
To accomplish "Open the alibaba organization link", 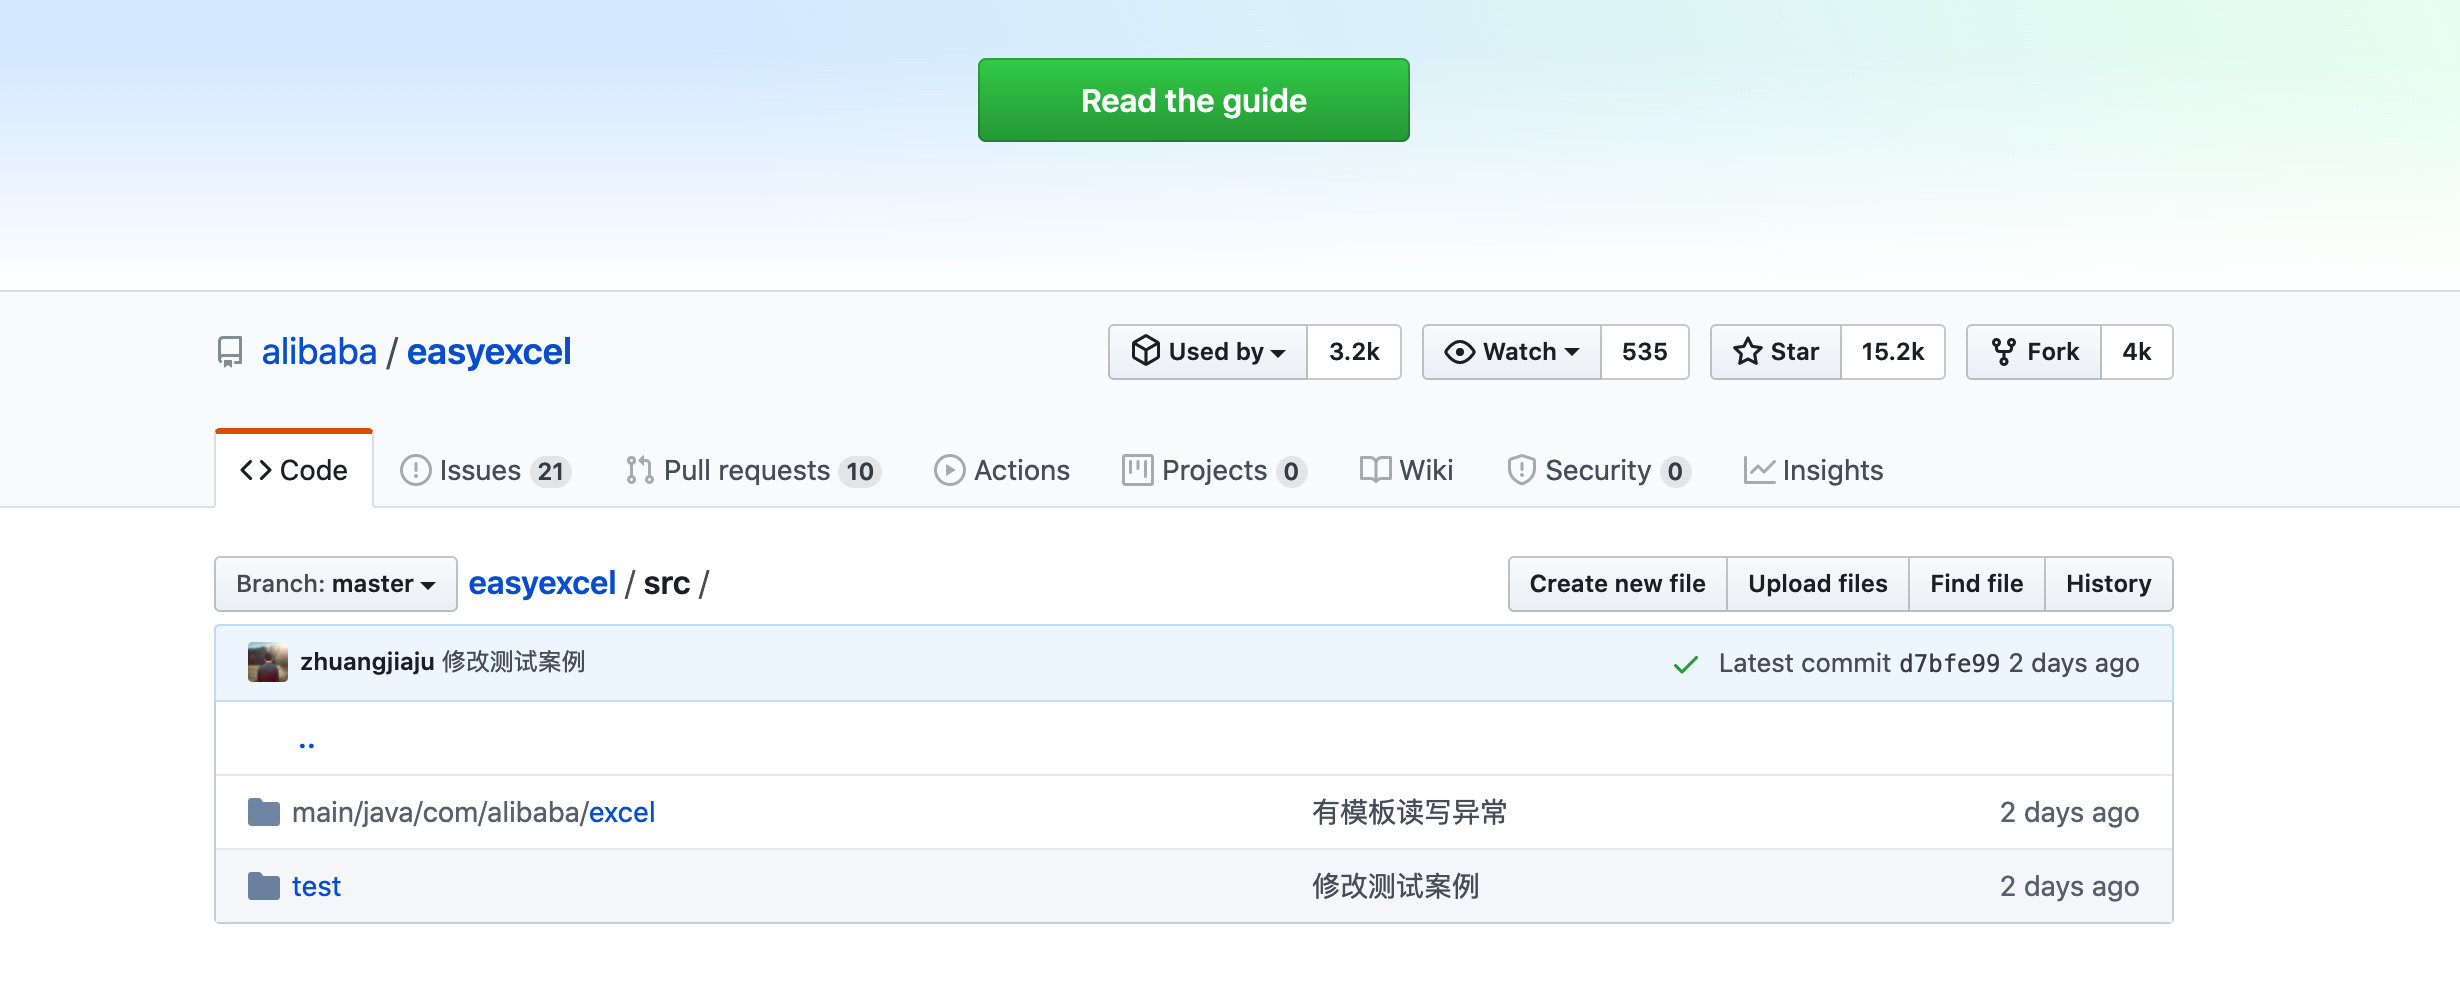I will [x=319, y=352].
